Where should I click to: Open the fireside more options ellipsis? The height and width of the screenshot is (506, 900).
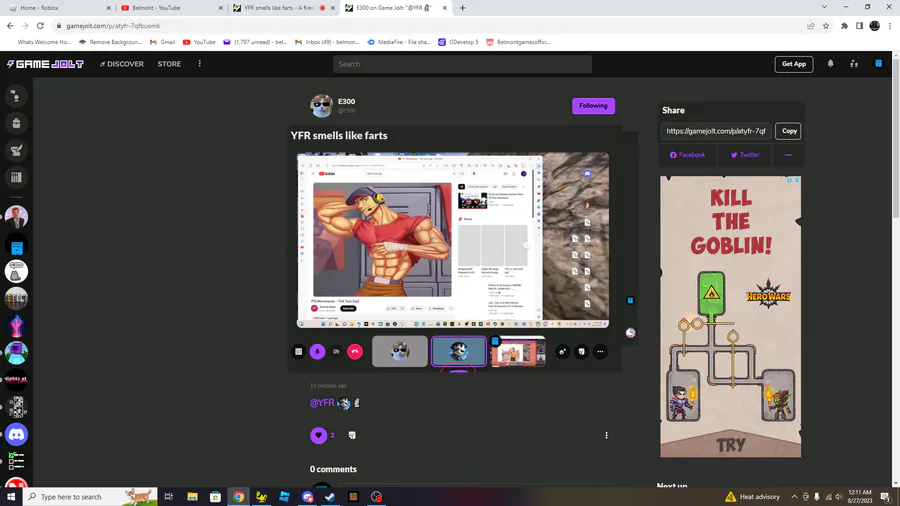tap(600, 352)
